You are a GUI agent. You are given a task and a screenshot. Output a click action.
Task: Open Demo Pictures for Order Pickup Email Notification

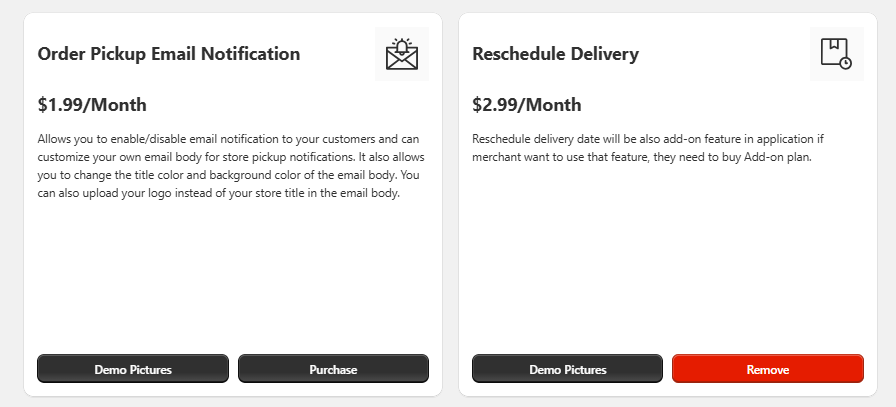coord(133,369)
